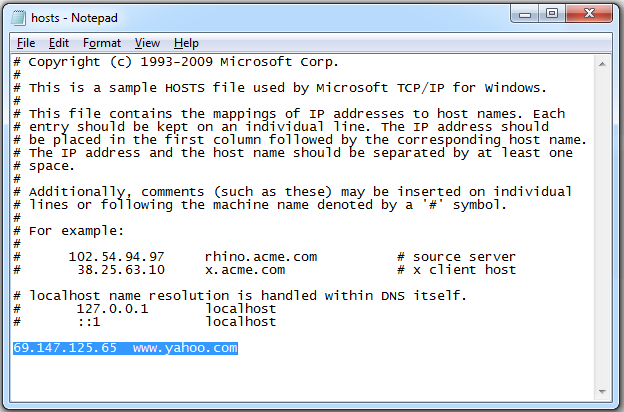
Task: Click the highlighted 69.147.125.65 entry
Action: pyautogui.click(x=65, y=348)
